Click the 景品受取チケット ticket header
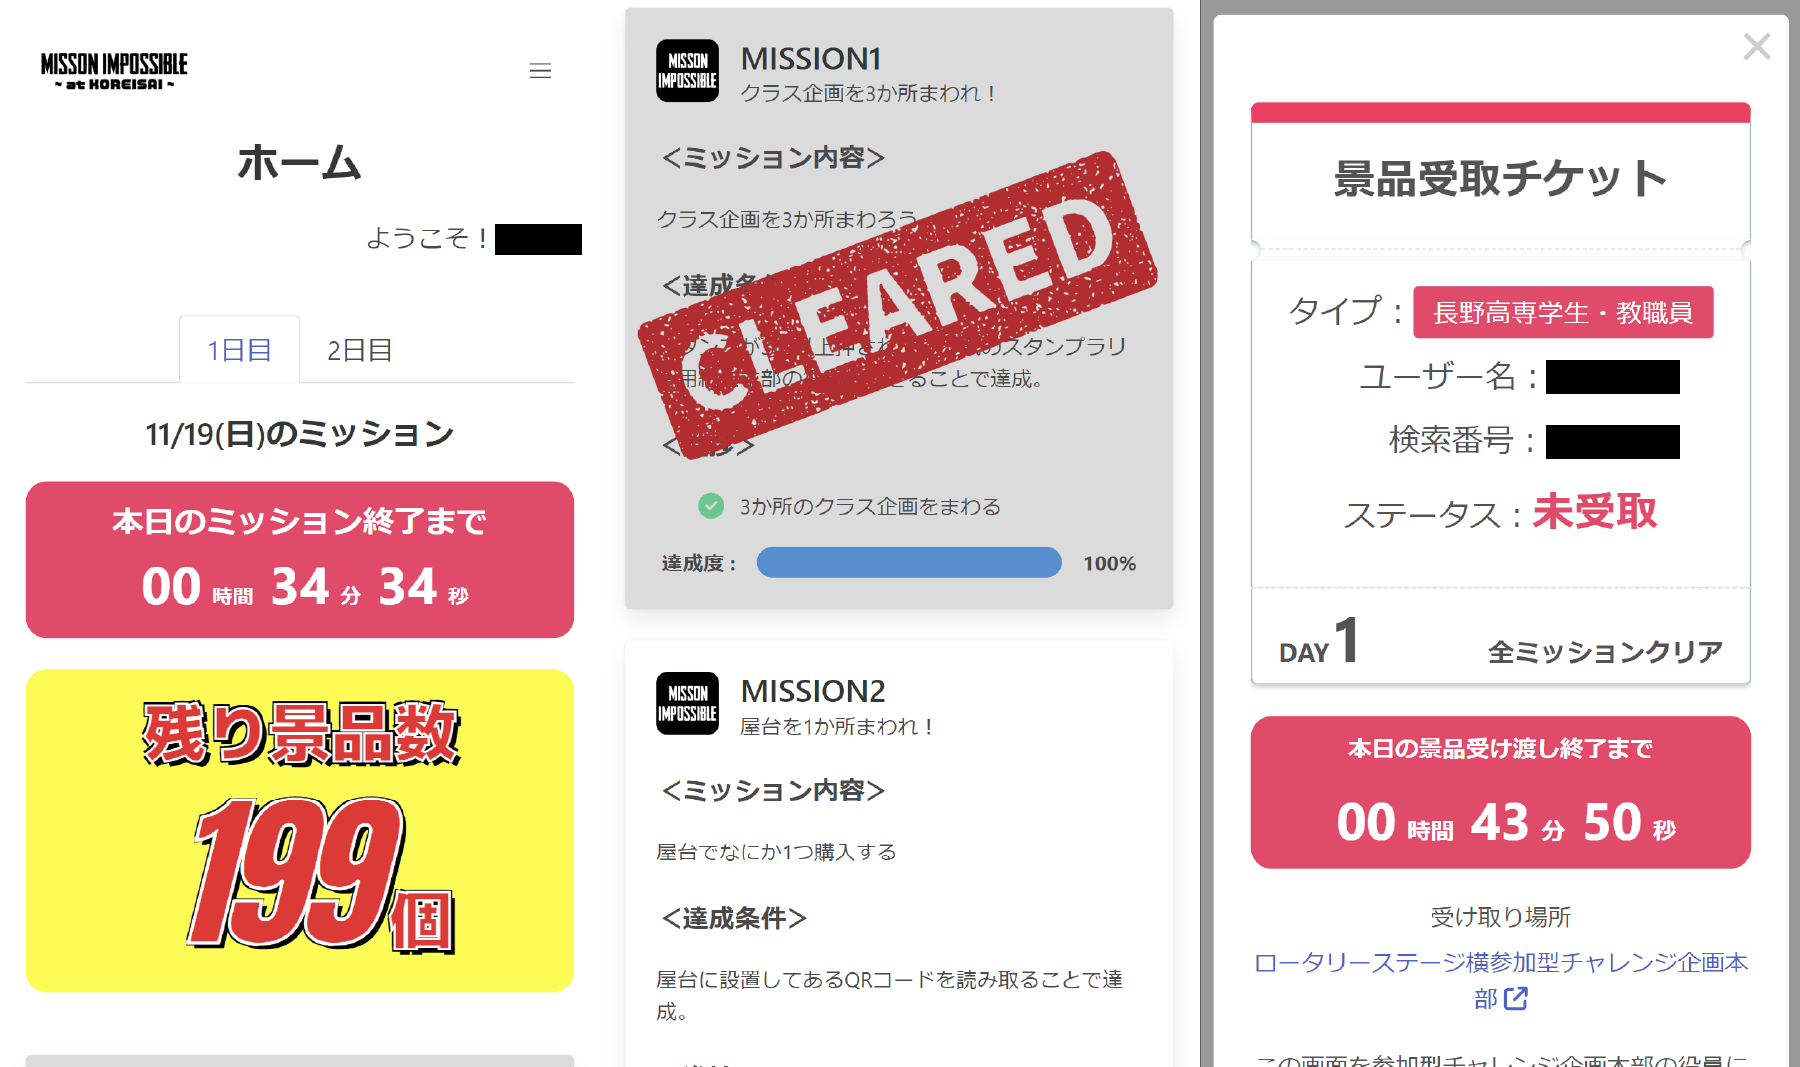The height and width of the screenshot is (1067, 1800). [1500, 180]
